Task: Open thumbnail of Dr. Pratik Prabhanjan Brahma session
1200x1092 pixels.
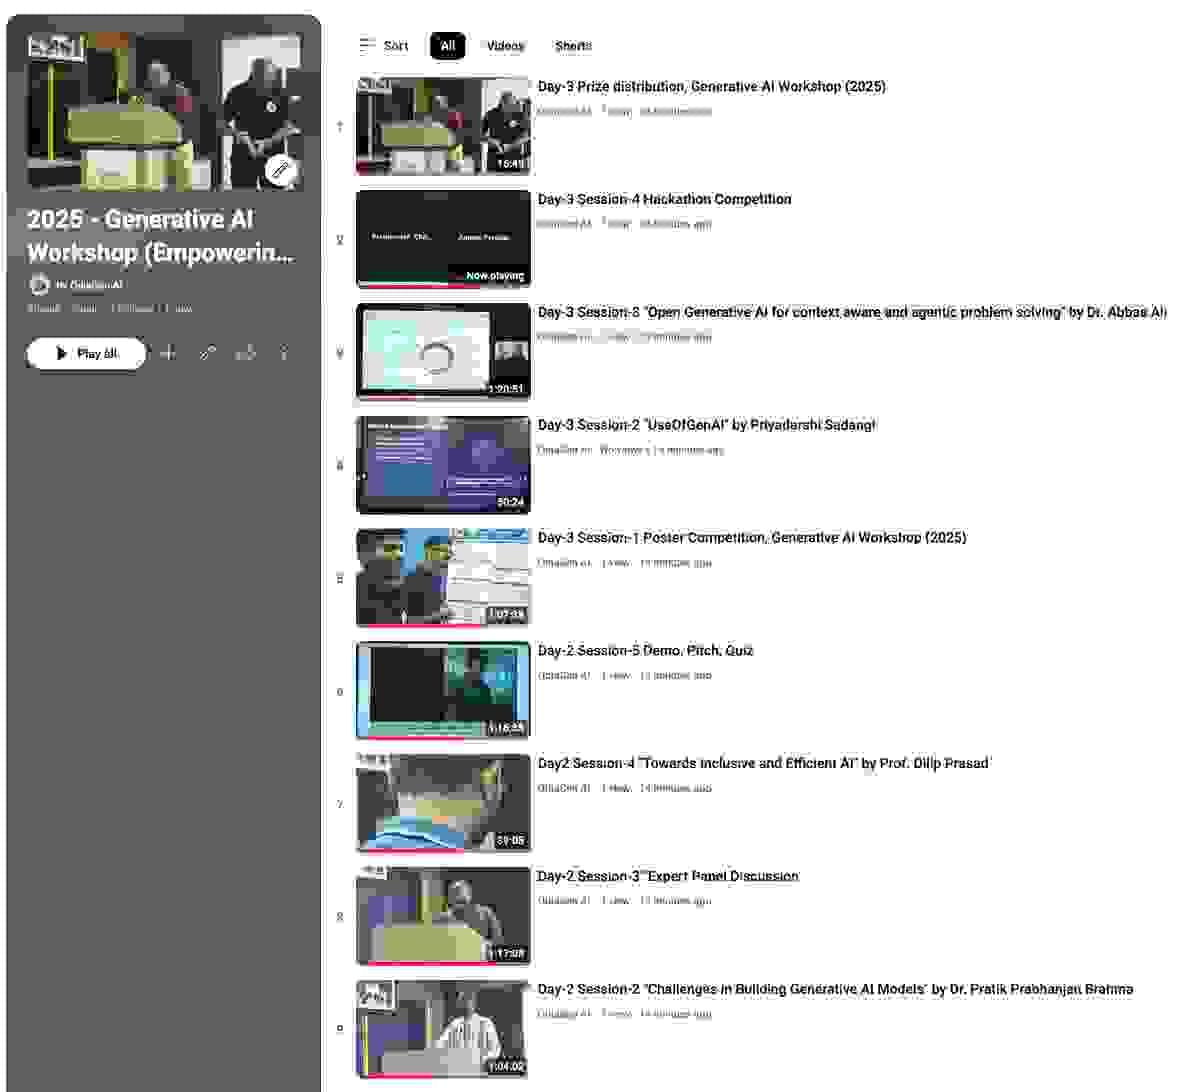Action: (x=443, y=1030)
